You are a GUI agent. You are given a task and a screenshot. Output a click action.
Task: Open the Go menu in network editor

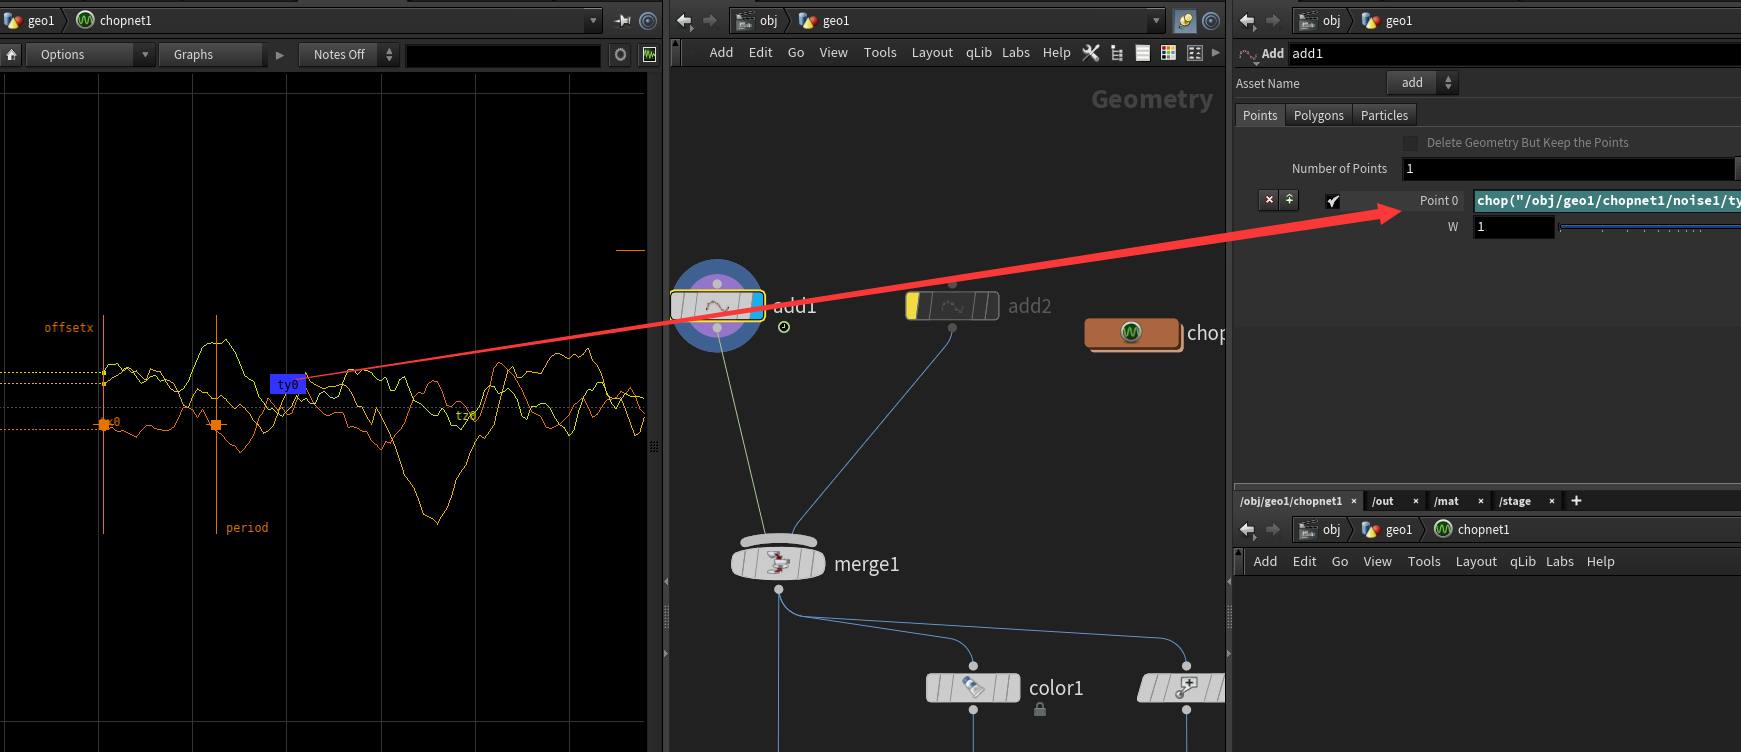pos(796,53)
